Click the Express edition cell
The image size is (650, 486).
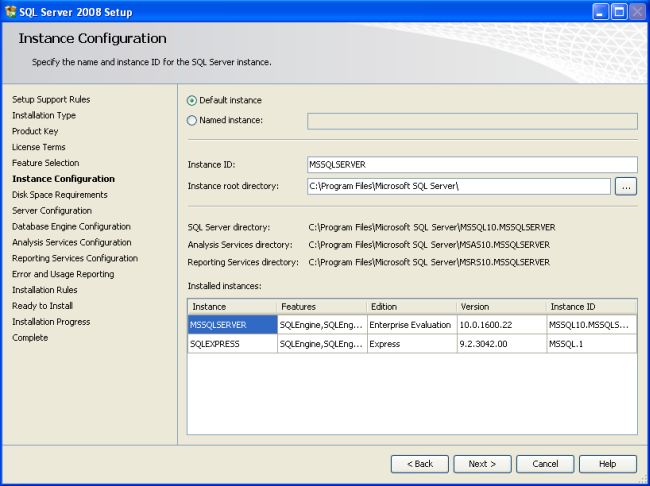412,344
